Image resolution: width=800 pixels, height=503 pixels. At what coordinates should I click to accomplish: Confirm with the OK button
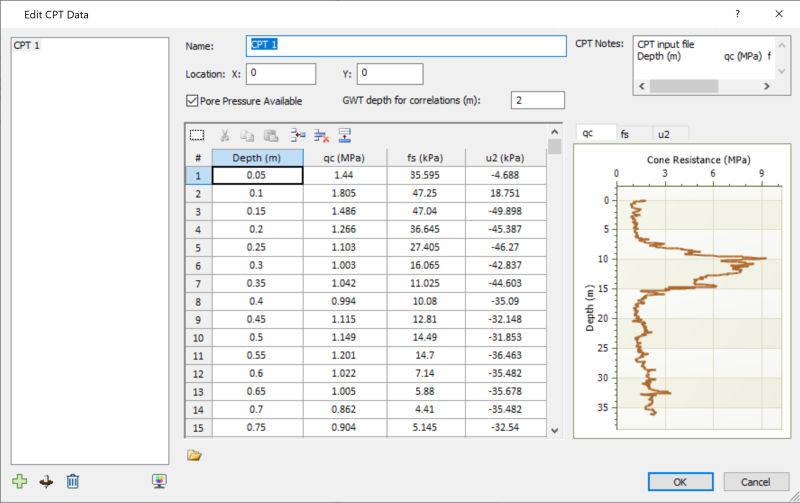[681, 482]
